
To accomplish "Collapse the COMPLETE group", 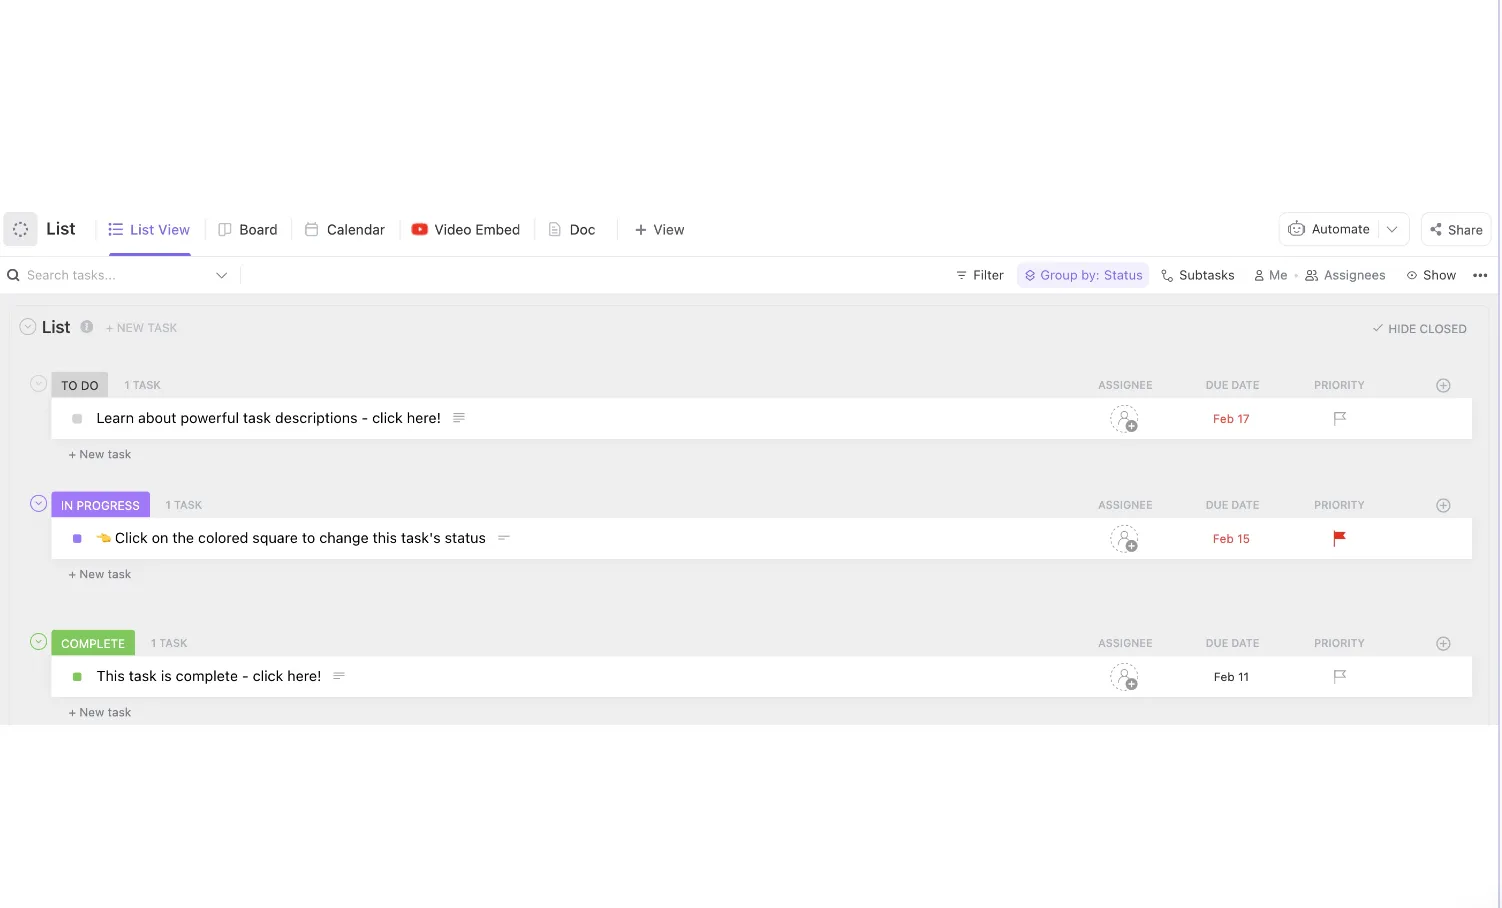I will click(38, 642).
